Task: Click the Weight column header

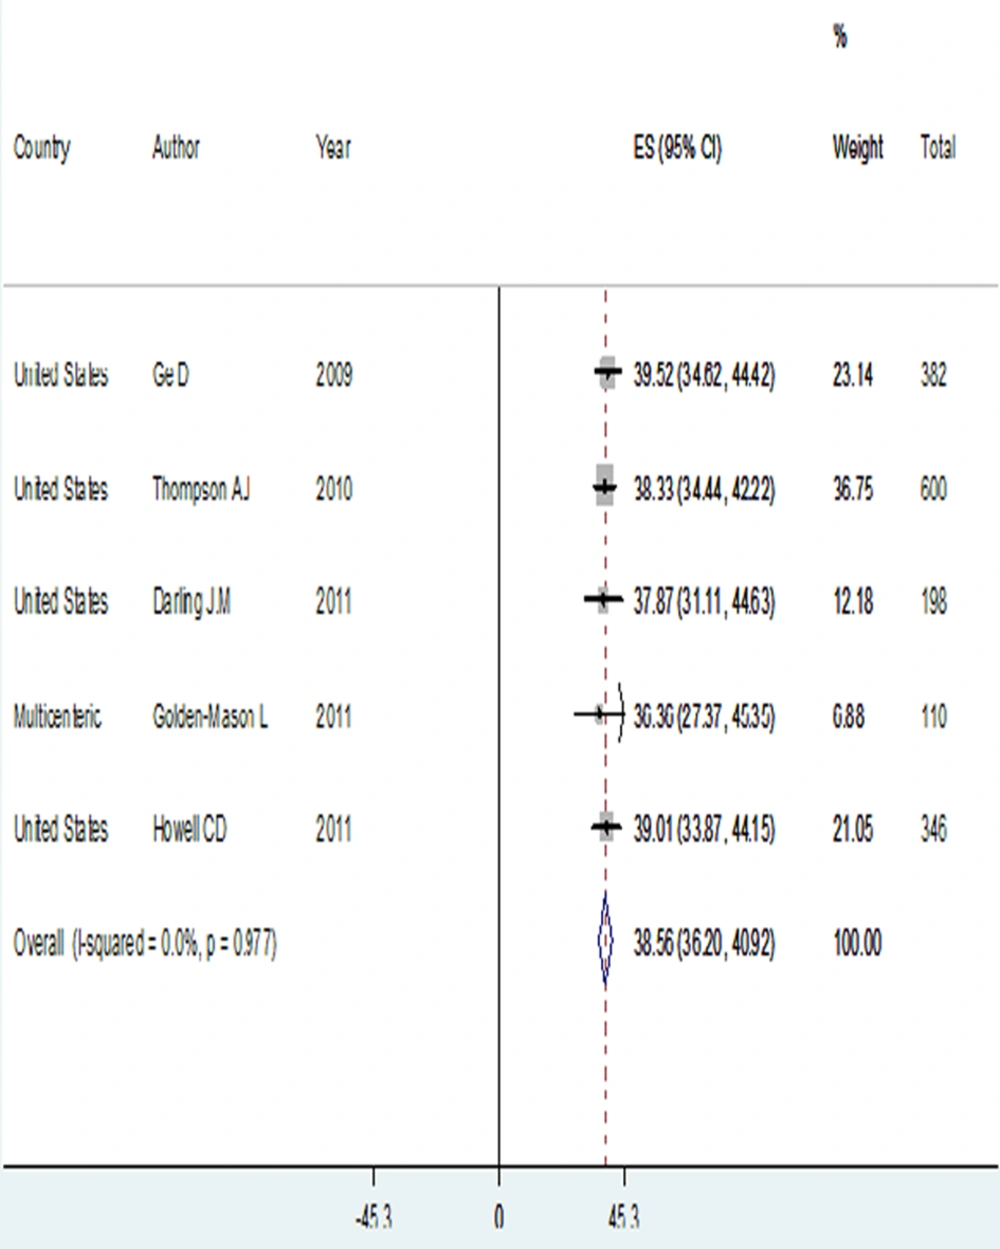Action: (858, 149)
